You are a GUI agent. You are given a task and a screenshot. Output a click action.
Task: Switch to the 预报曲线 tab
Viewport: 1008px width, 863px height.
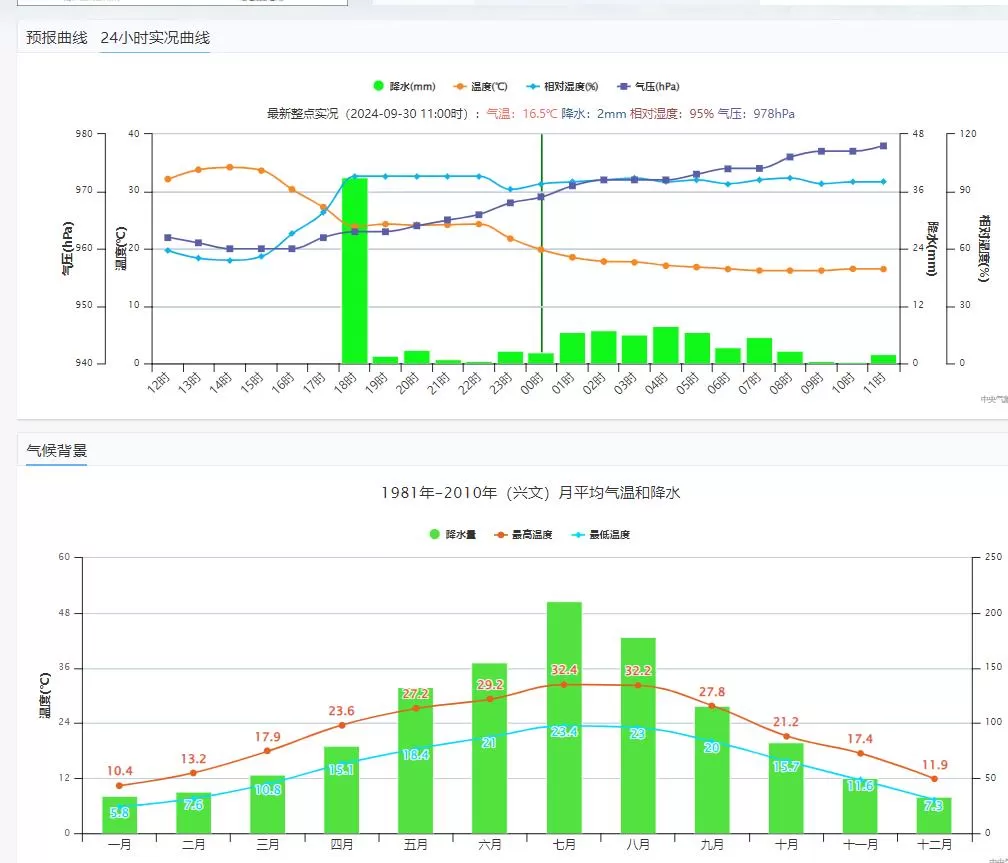click(x=57, y=38)
